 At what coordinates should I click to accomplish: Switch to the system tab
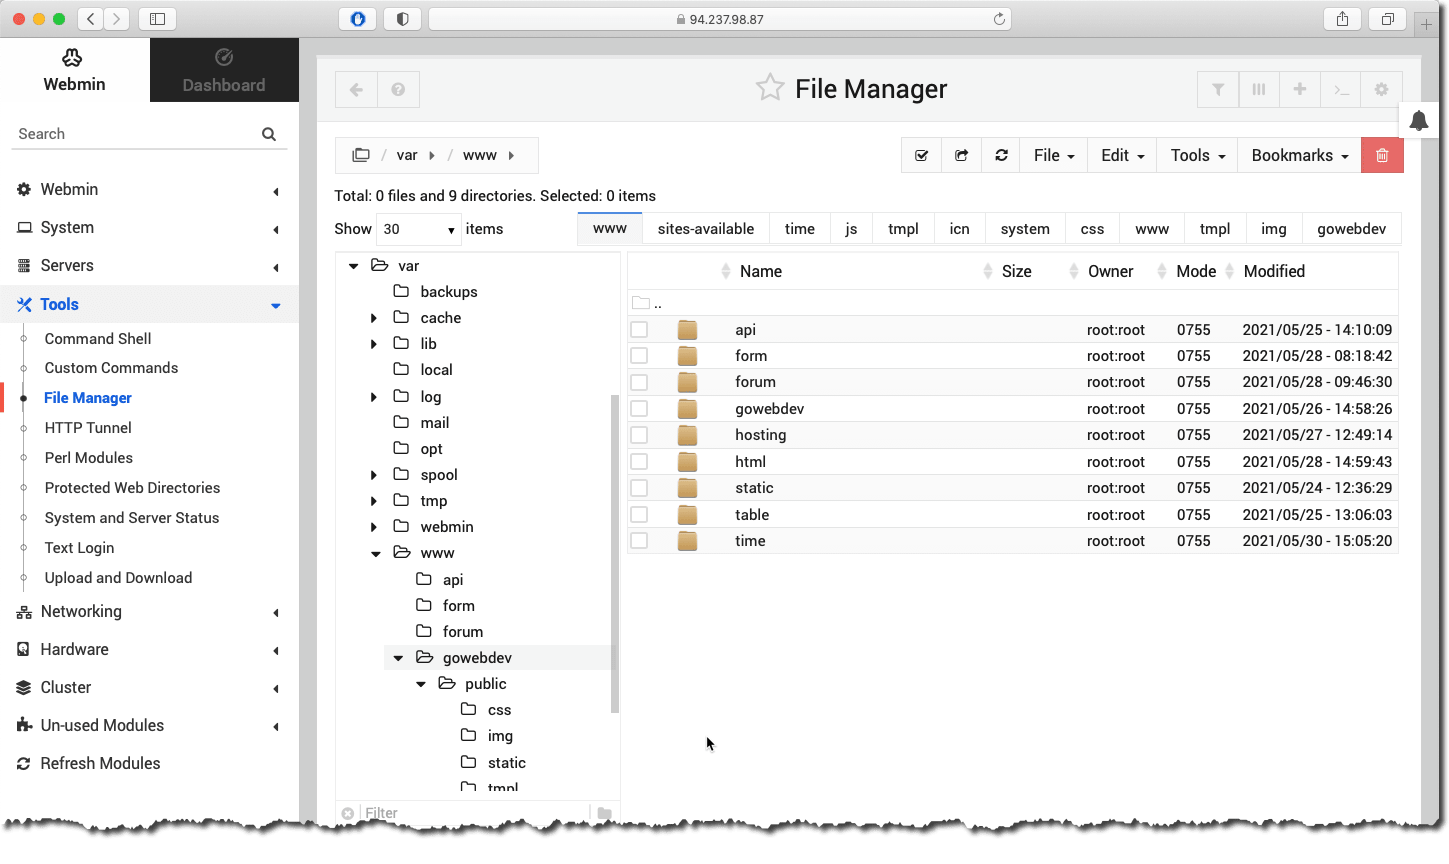coord(1025,229)
